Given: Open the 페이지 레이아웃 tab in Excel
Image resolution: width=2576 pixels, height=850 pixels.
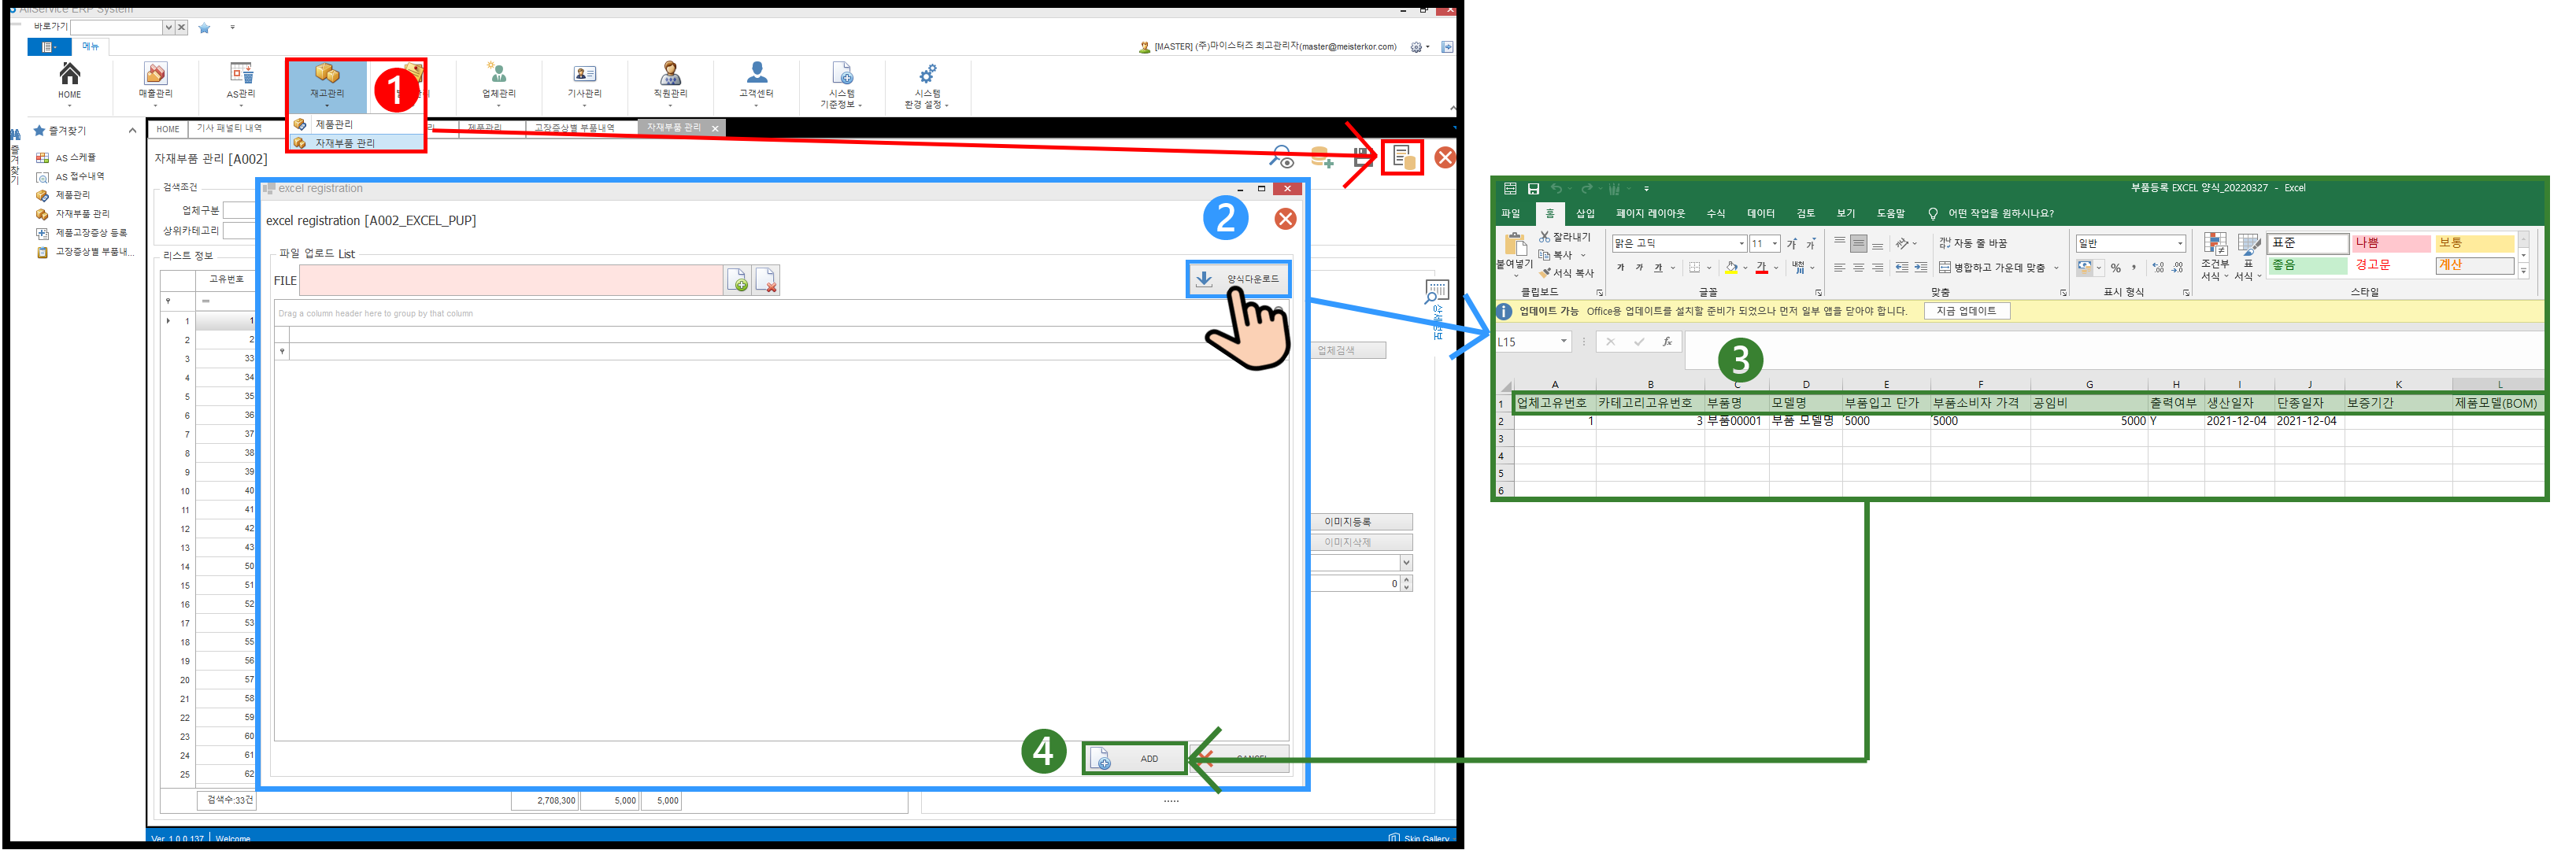Looking at the screenshot, I should [1650, 214].
